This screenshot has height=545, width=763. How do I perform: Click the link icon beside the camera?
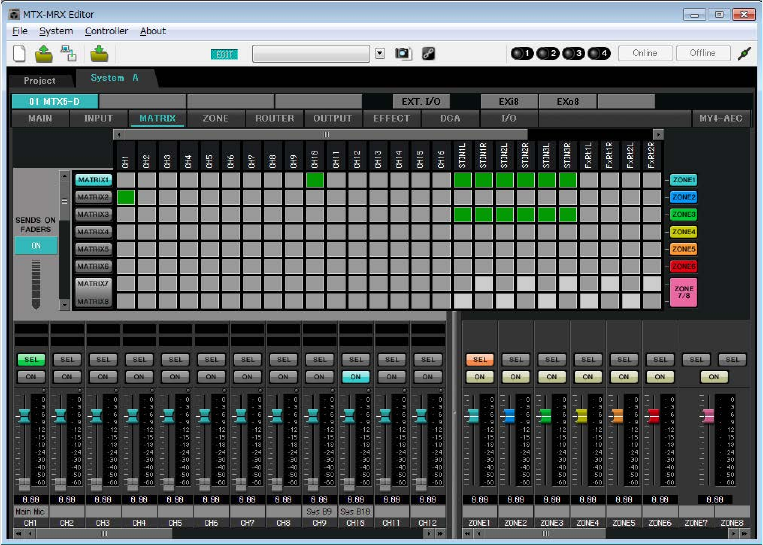point(428,53)
